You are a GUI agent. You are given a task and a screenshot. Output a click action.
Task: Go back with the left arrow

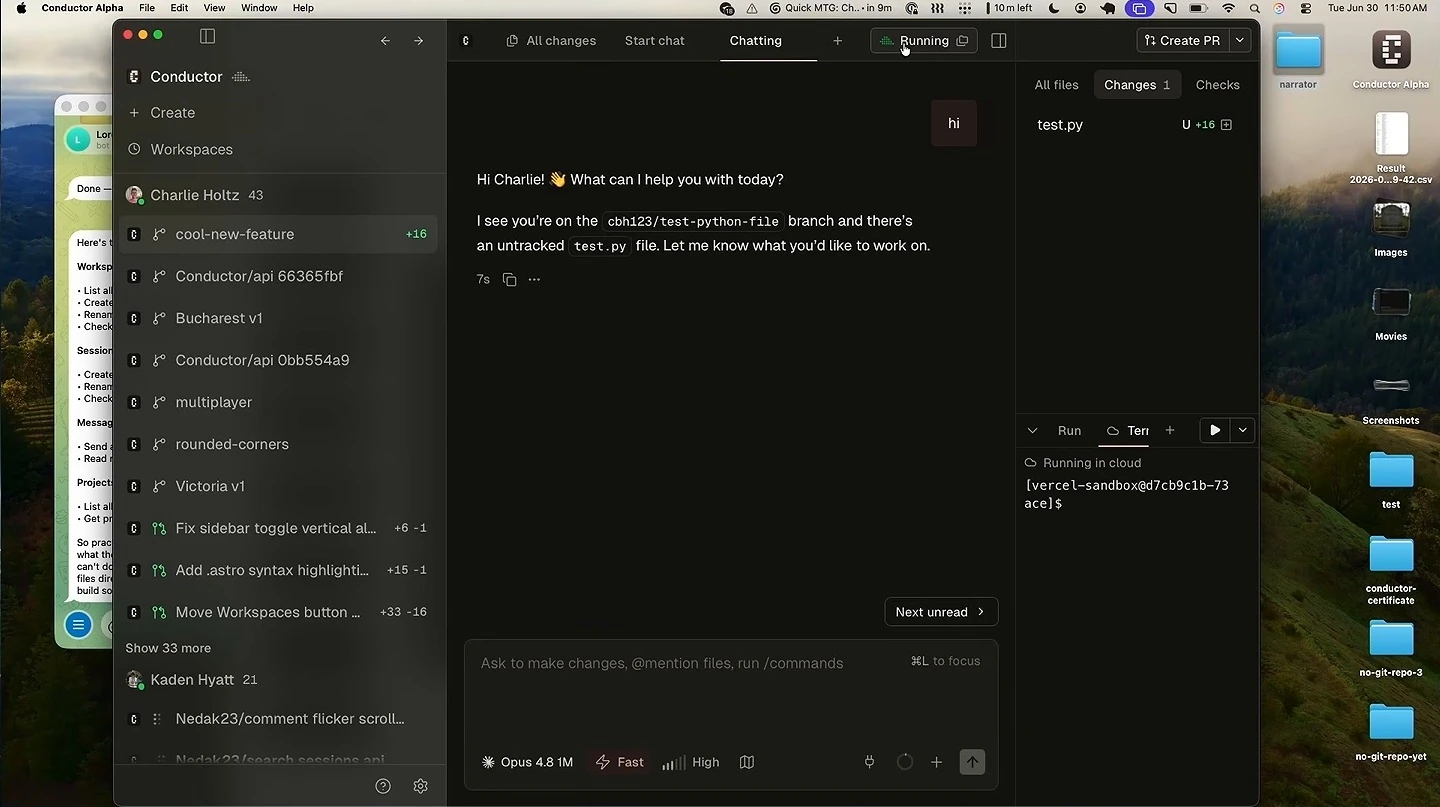(x=385, y=41)
